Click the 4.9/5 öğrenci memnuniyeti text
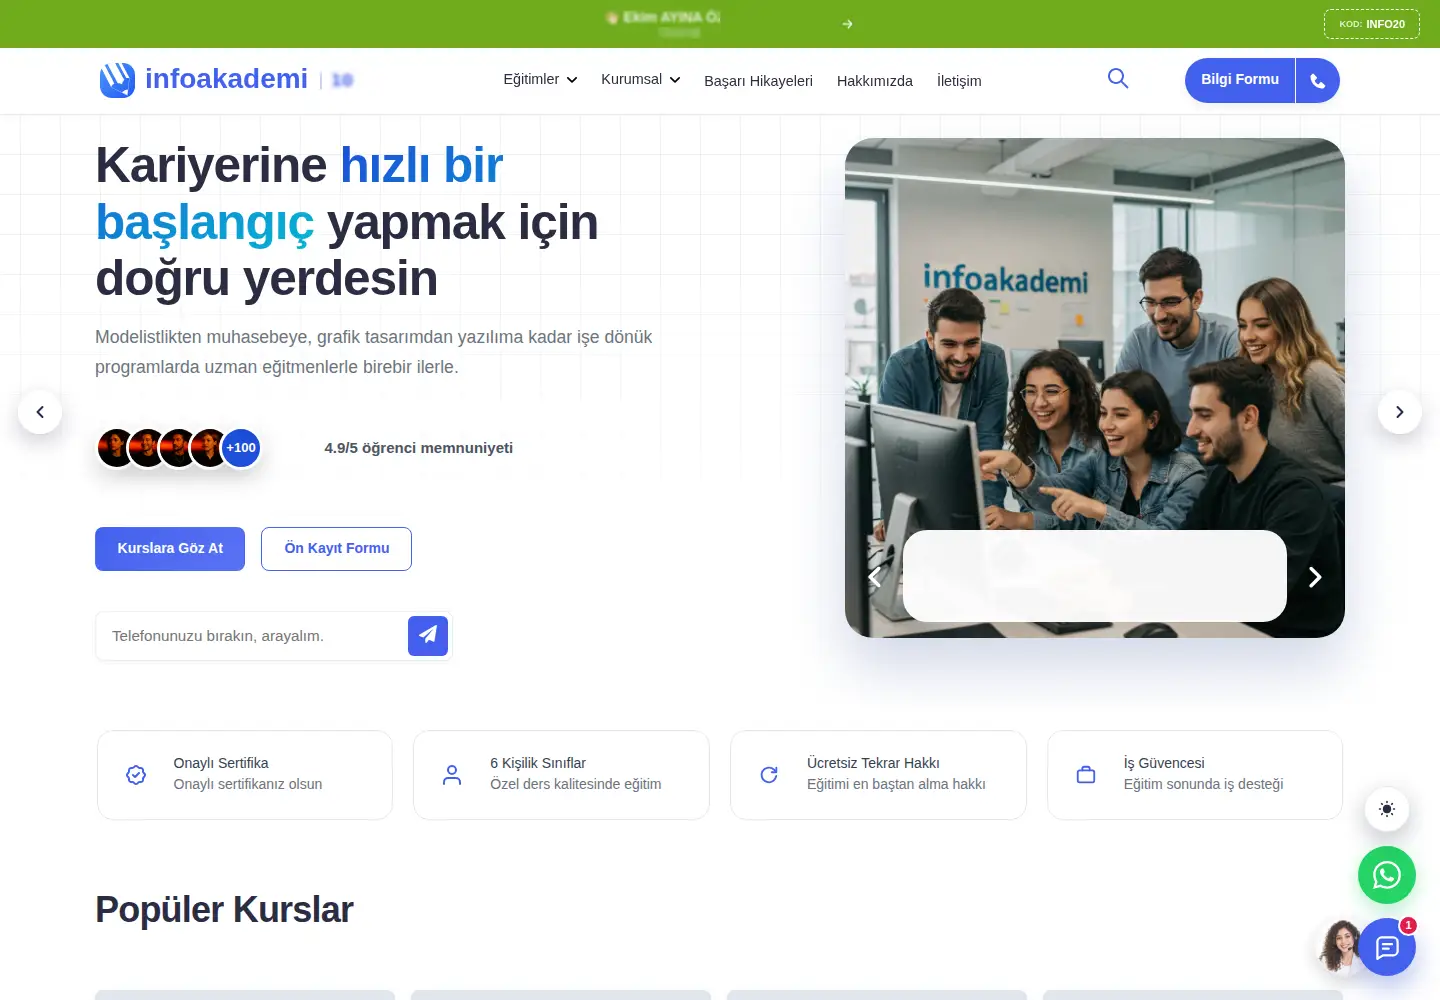The width and height of the screenshot is (1440, 1000). pos(419,448)
